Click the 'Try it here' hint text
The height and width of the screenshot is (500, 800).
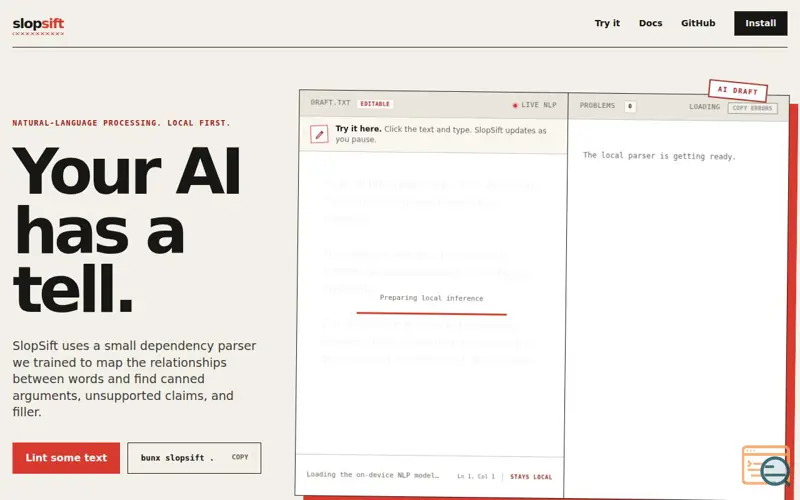pyautogui.click(x=441, y=134)
